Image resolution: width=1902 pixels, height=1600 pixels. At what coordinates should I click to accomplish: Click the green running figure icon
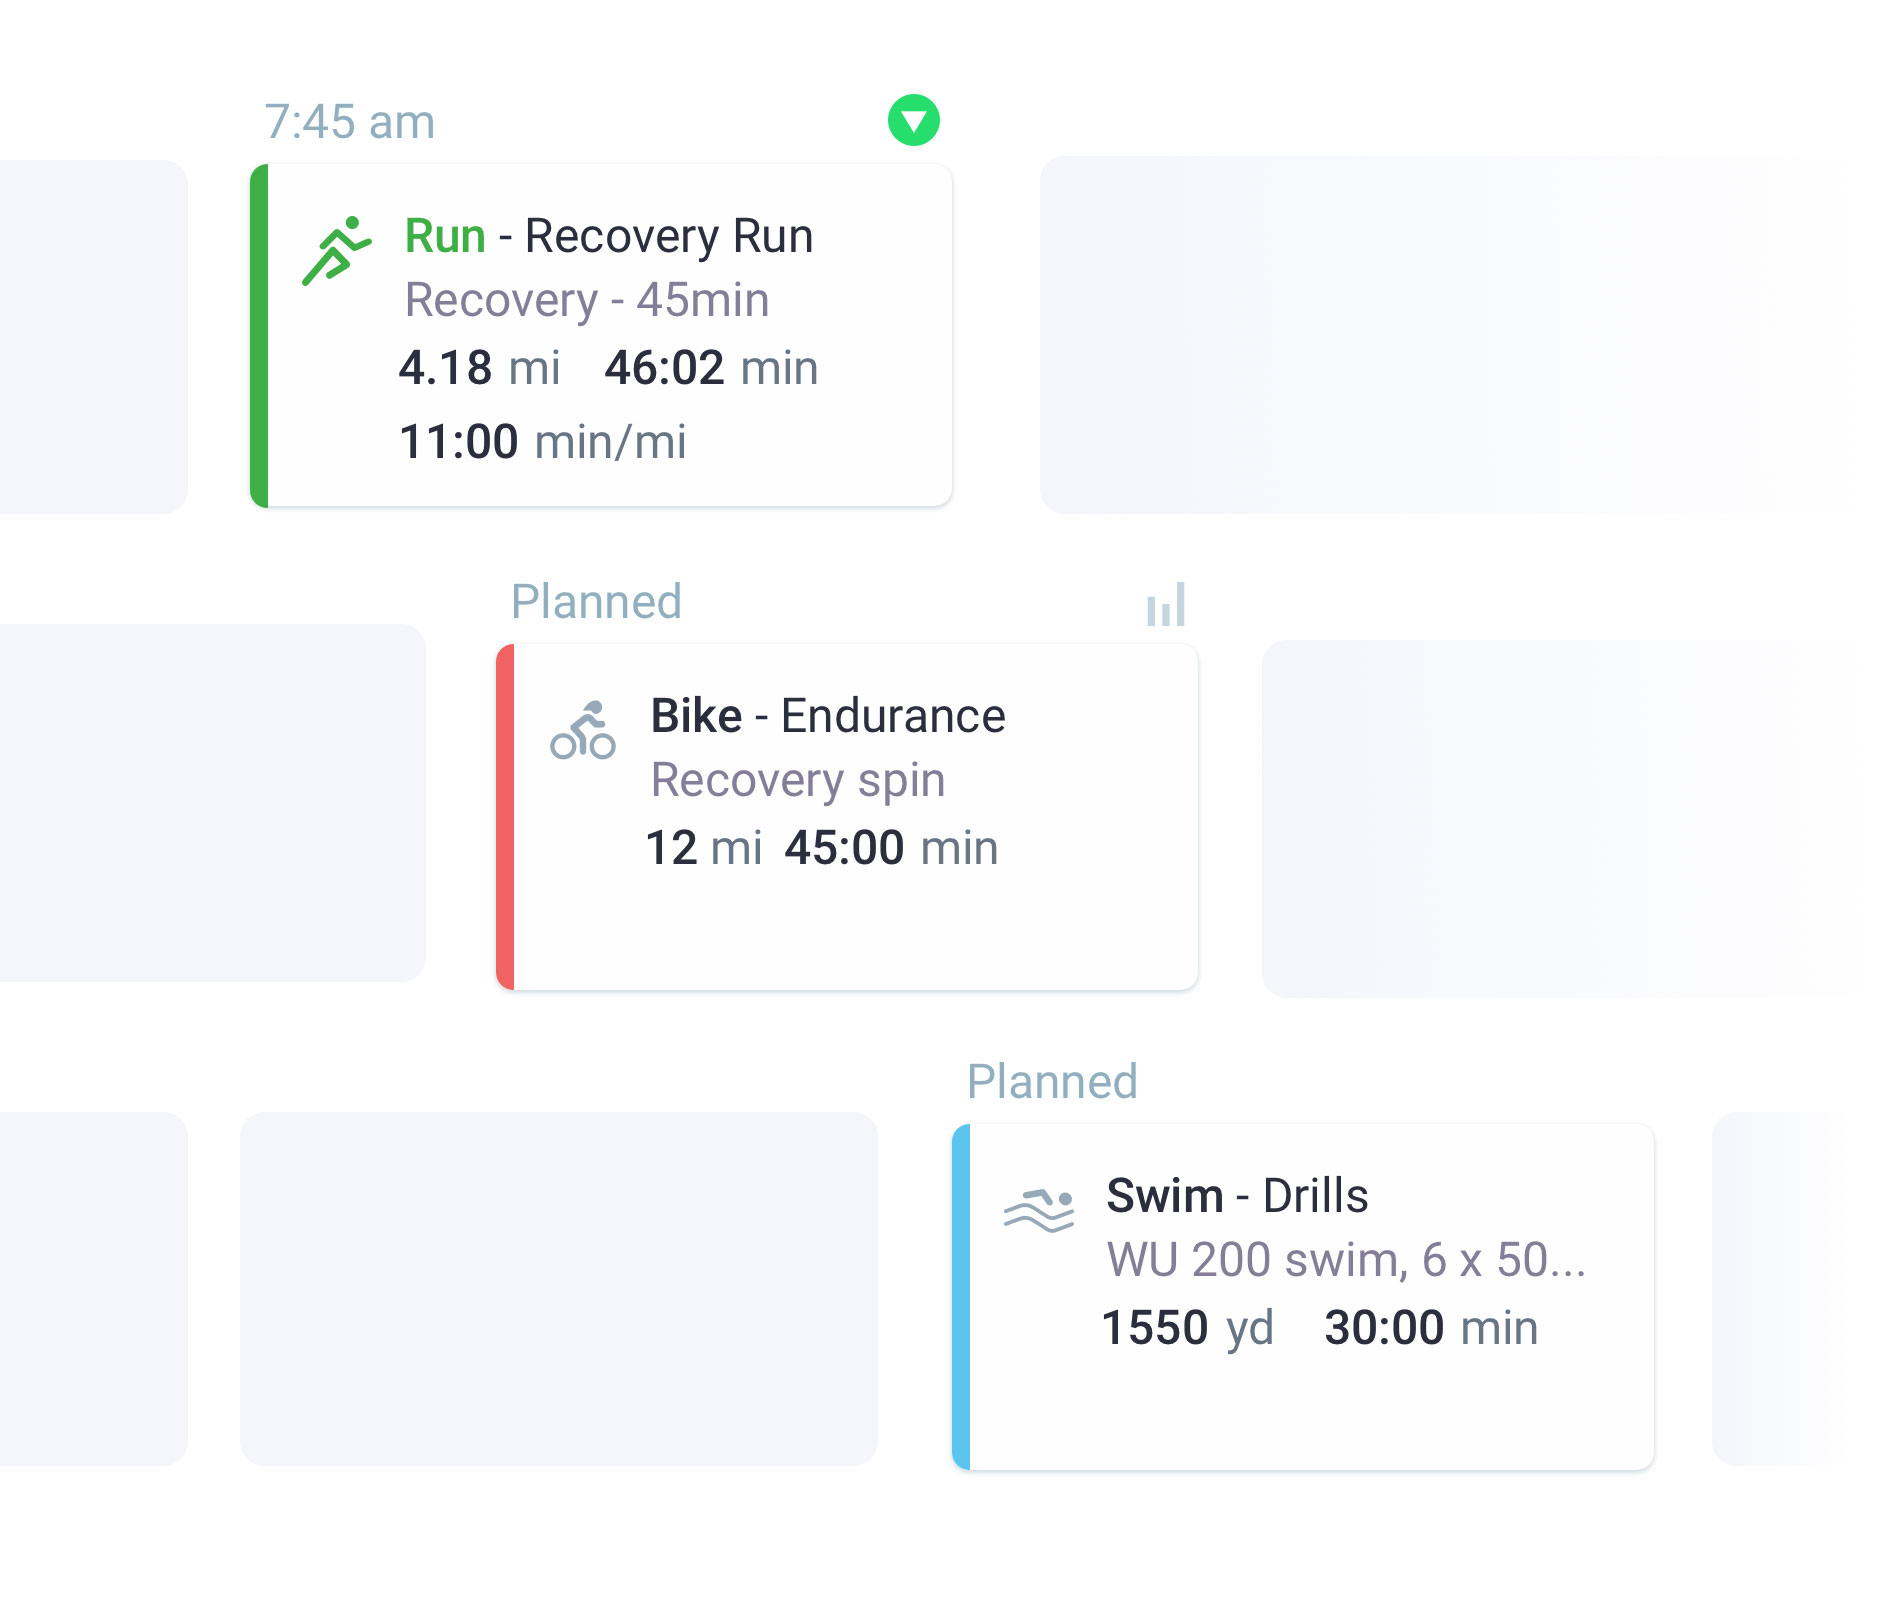pyautogui.click(x=336, y=250)
